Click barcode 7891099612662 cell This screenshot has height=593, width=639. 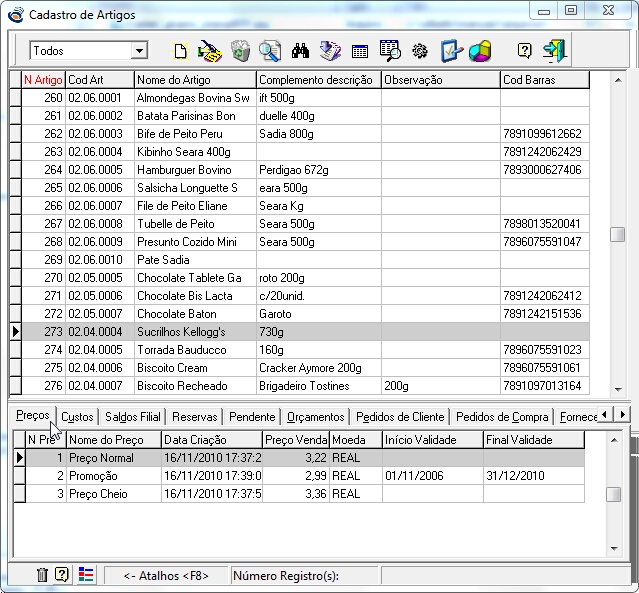pos(544,134)
